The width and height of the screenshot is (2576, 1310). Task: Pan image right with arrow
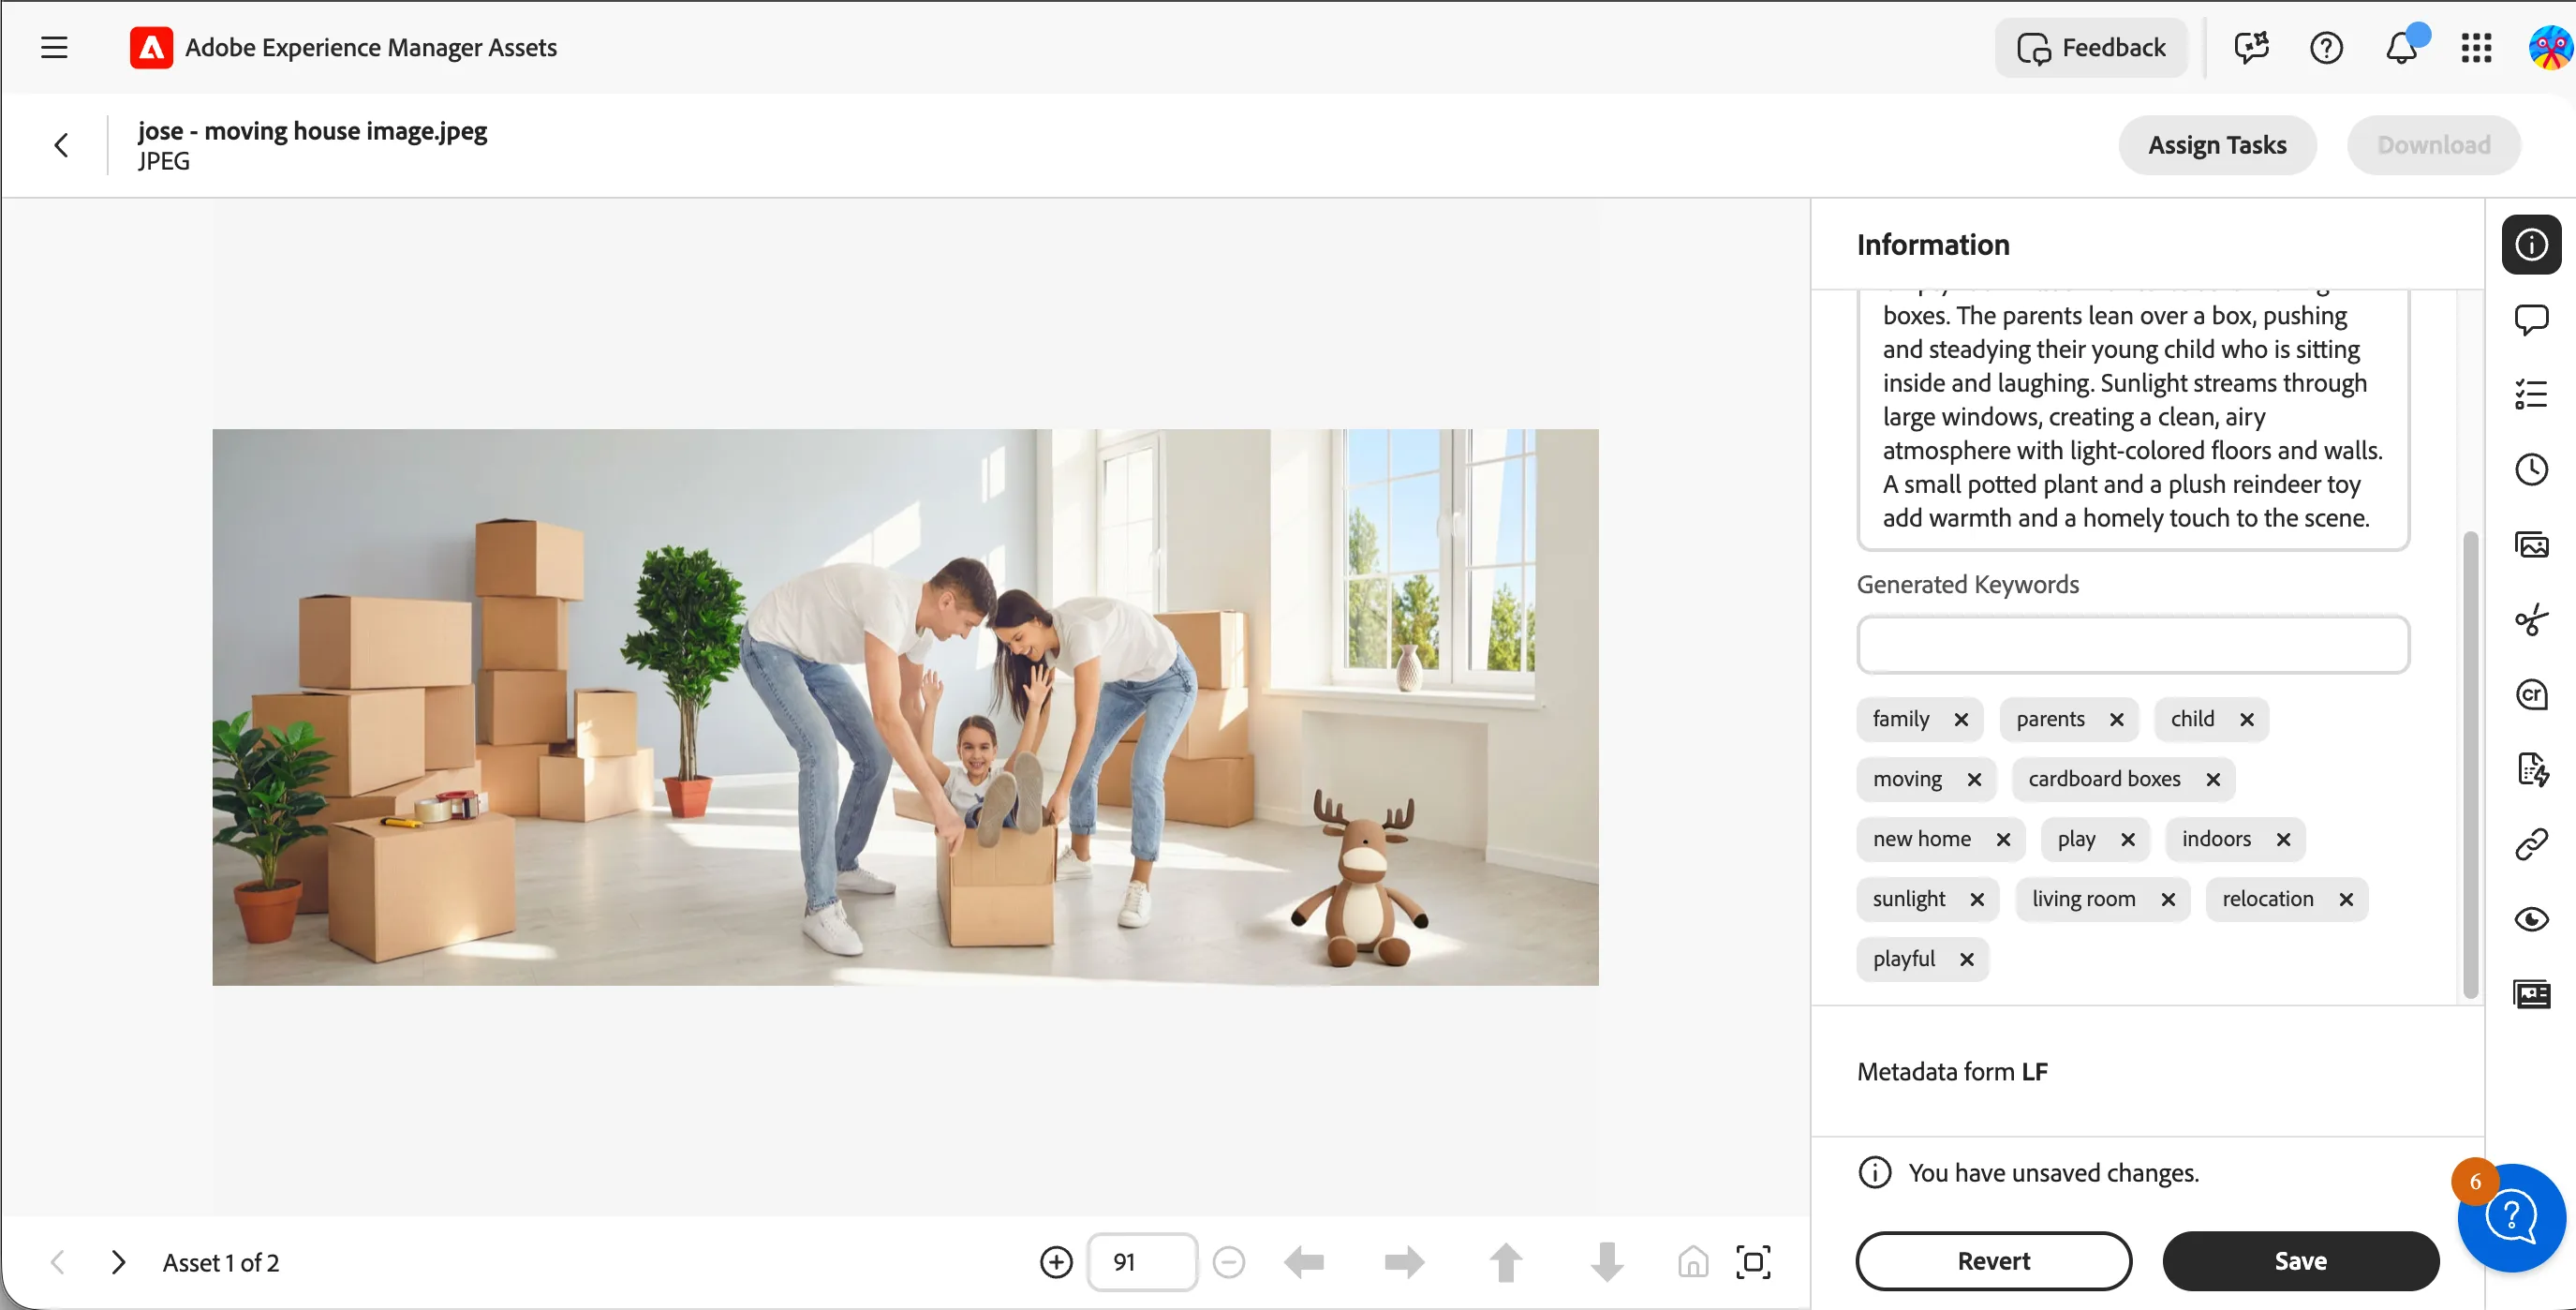click(x=1405, y=1262)
